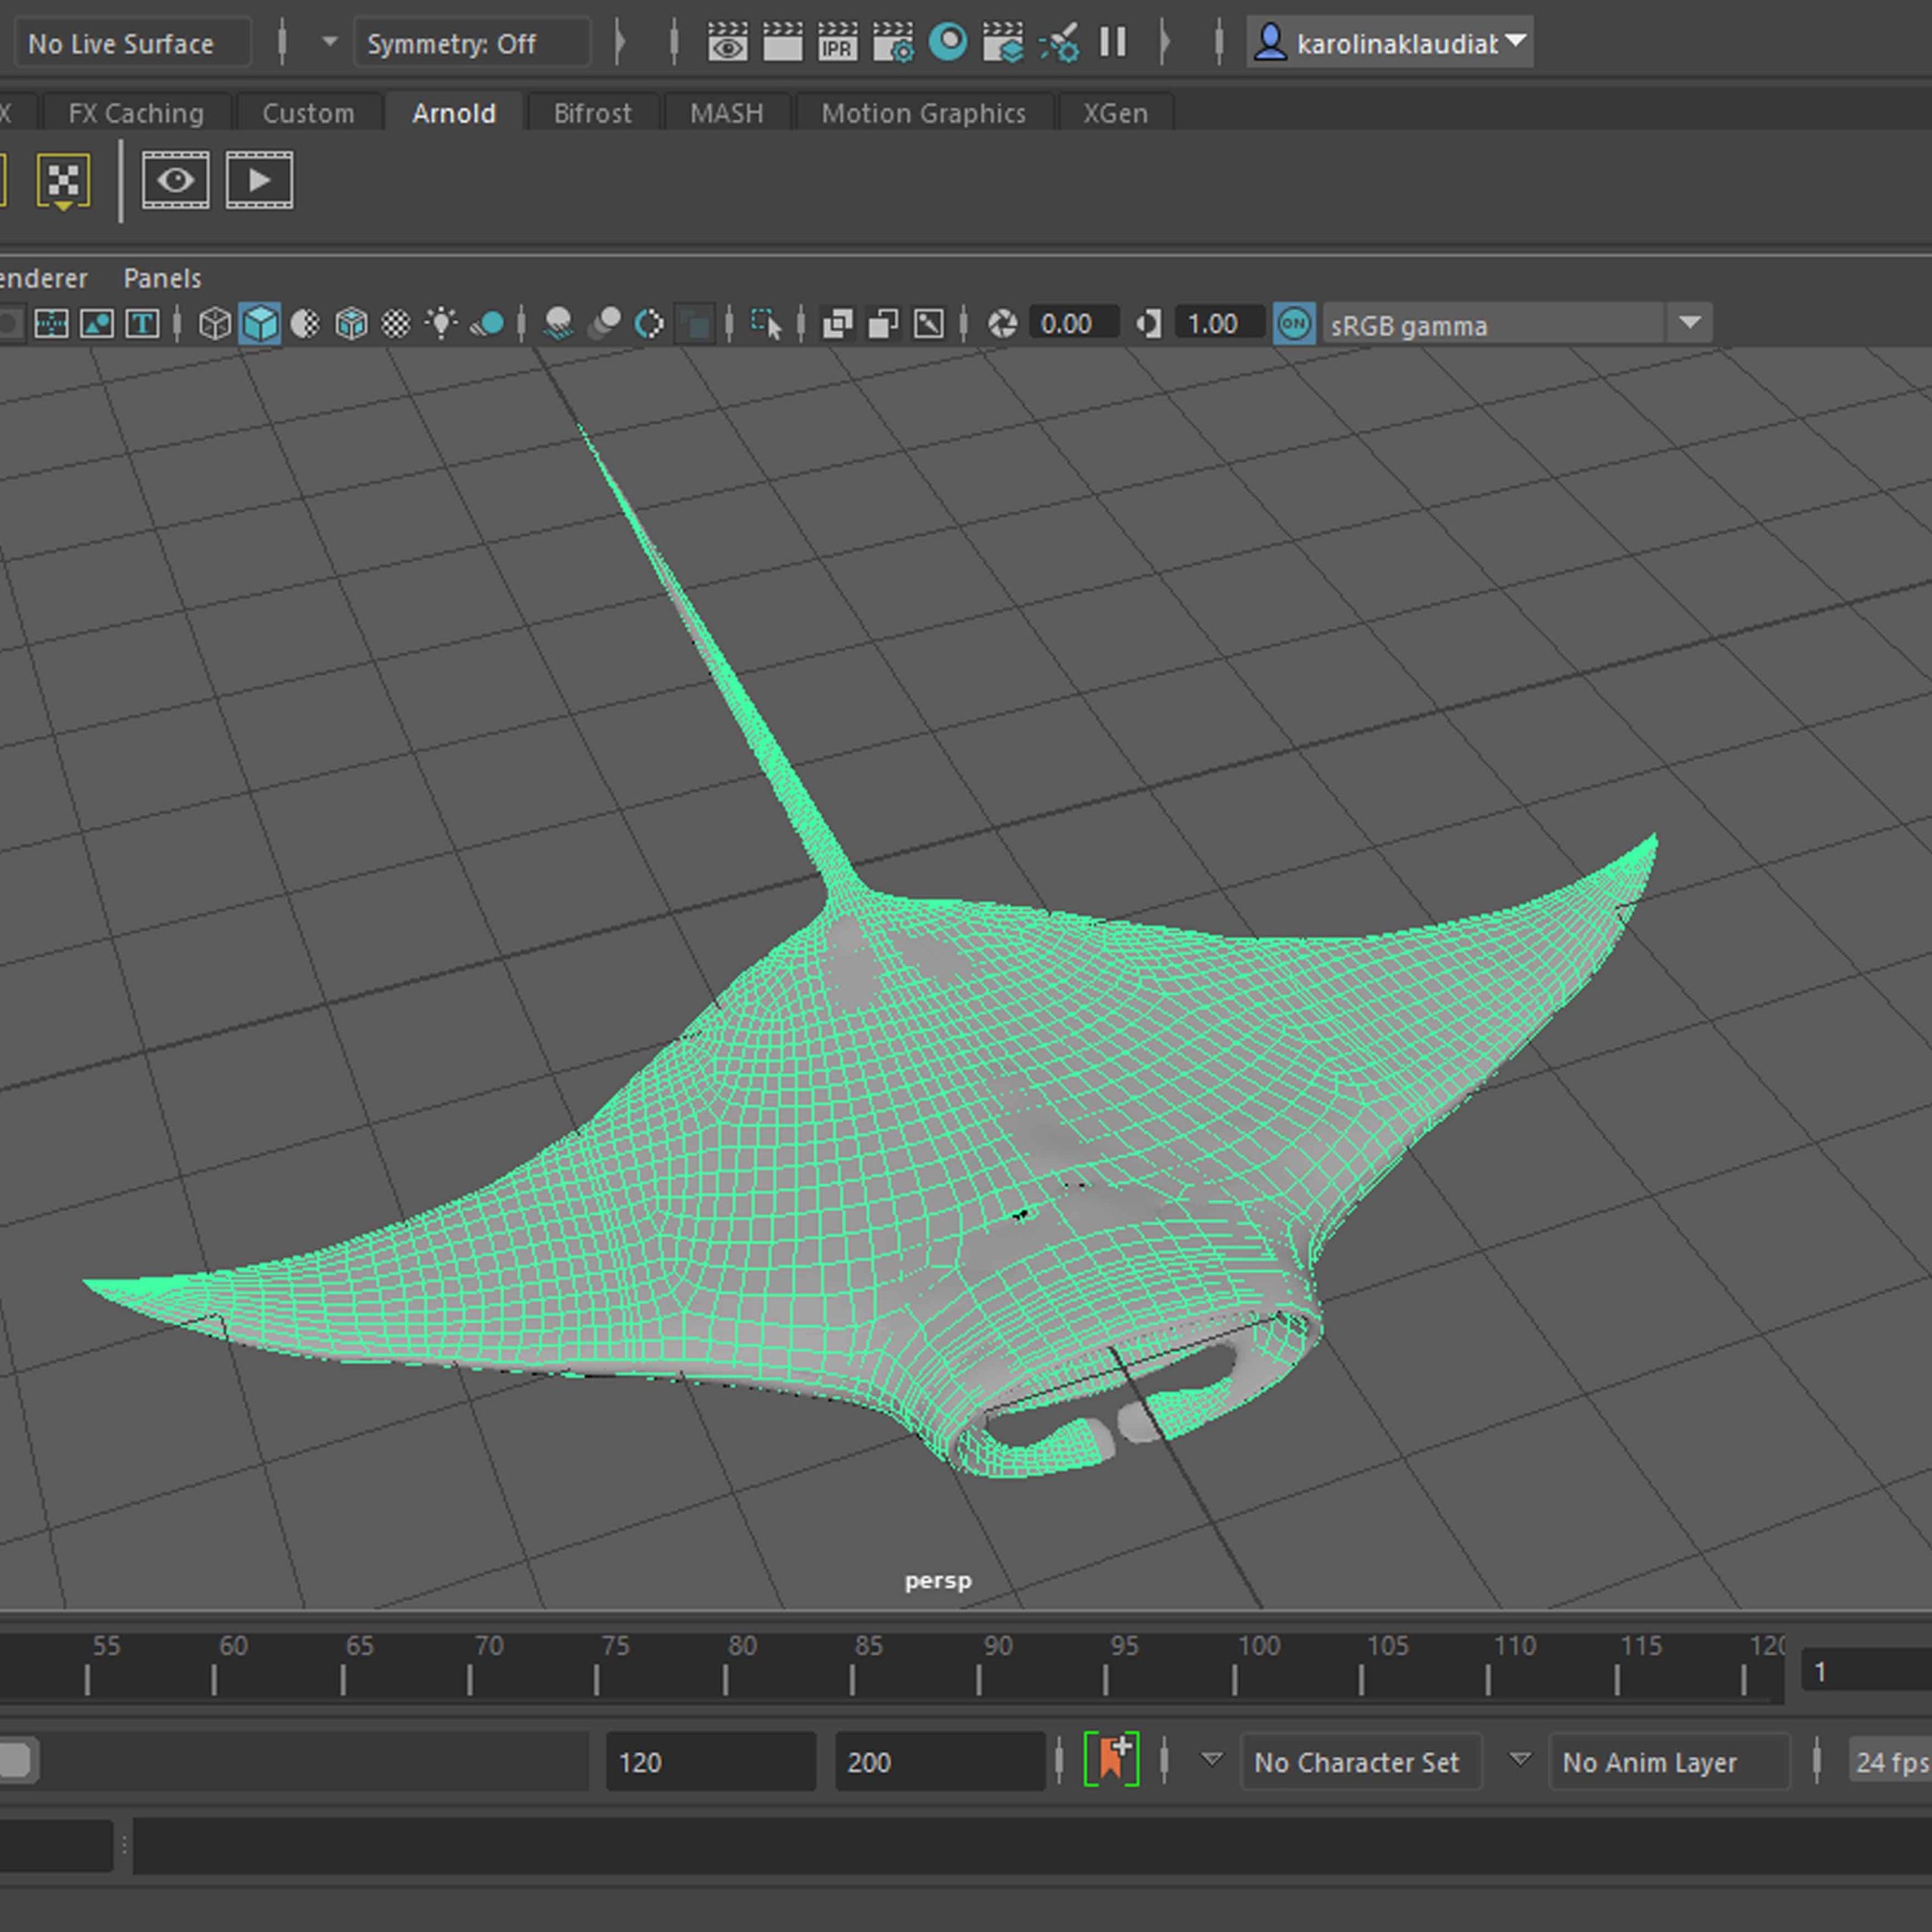Toggle X-ray joints icon
The image size is (1932, 1932).
929,324
